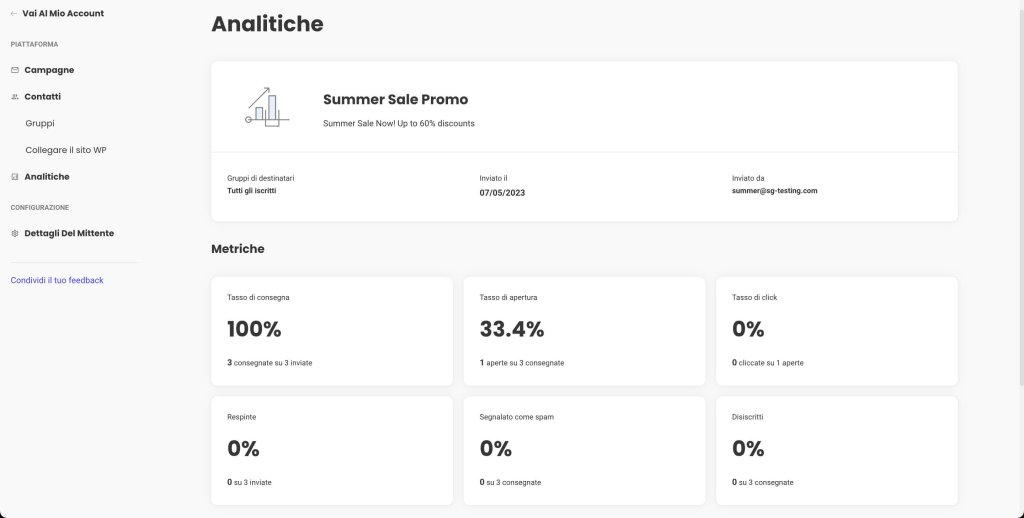The image size is (1024, 518).
Task: Click the text 0 su 3 inviate
Action: (249, 482)
